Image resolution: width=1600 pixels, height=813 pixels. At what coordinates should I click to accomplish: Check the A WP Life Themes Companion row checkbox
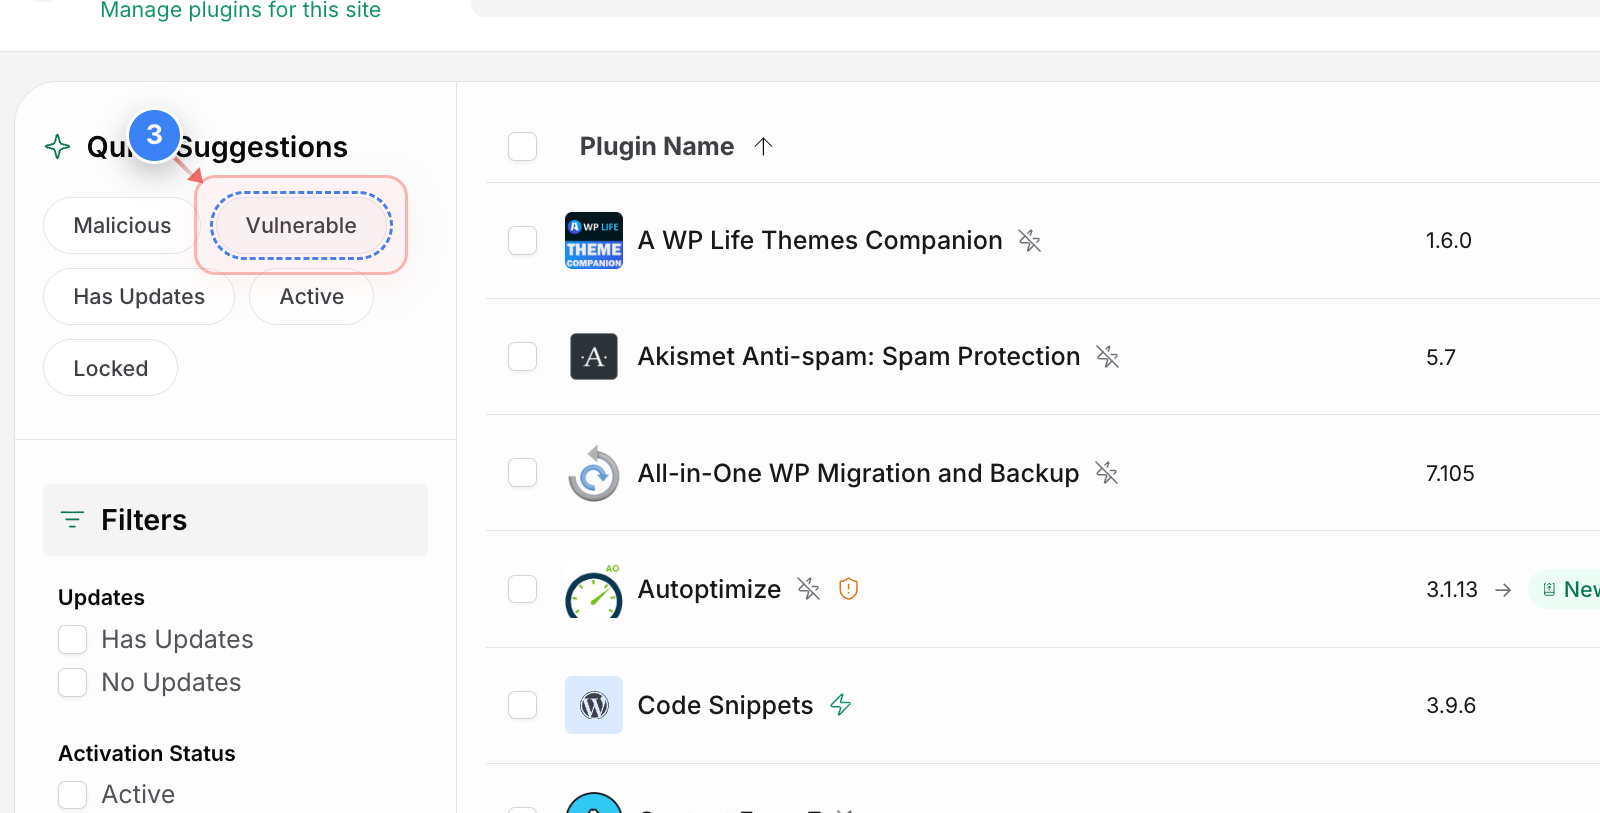click(523, 240)
